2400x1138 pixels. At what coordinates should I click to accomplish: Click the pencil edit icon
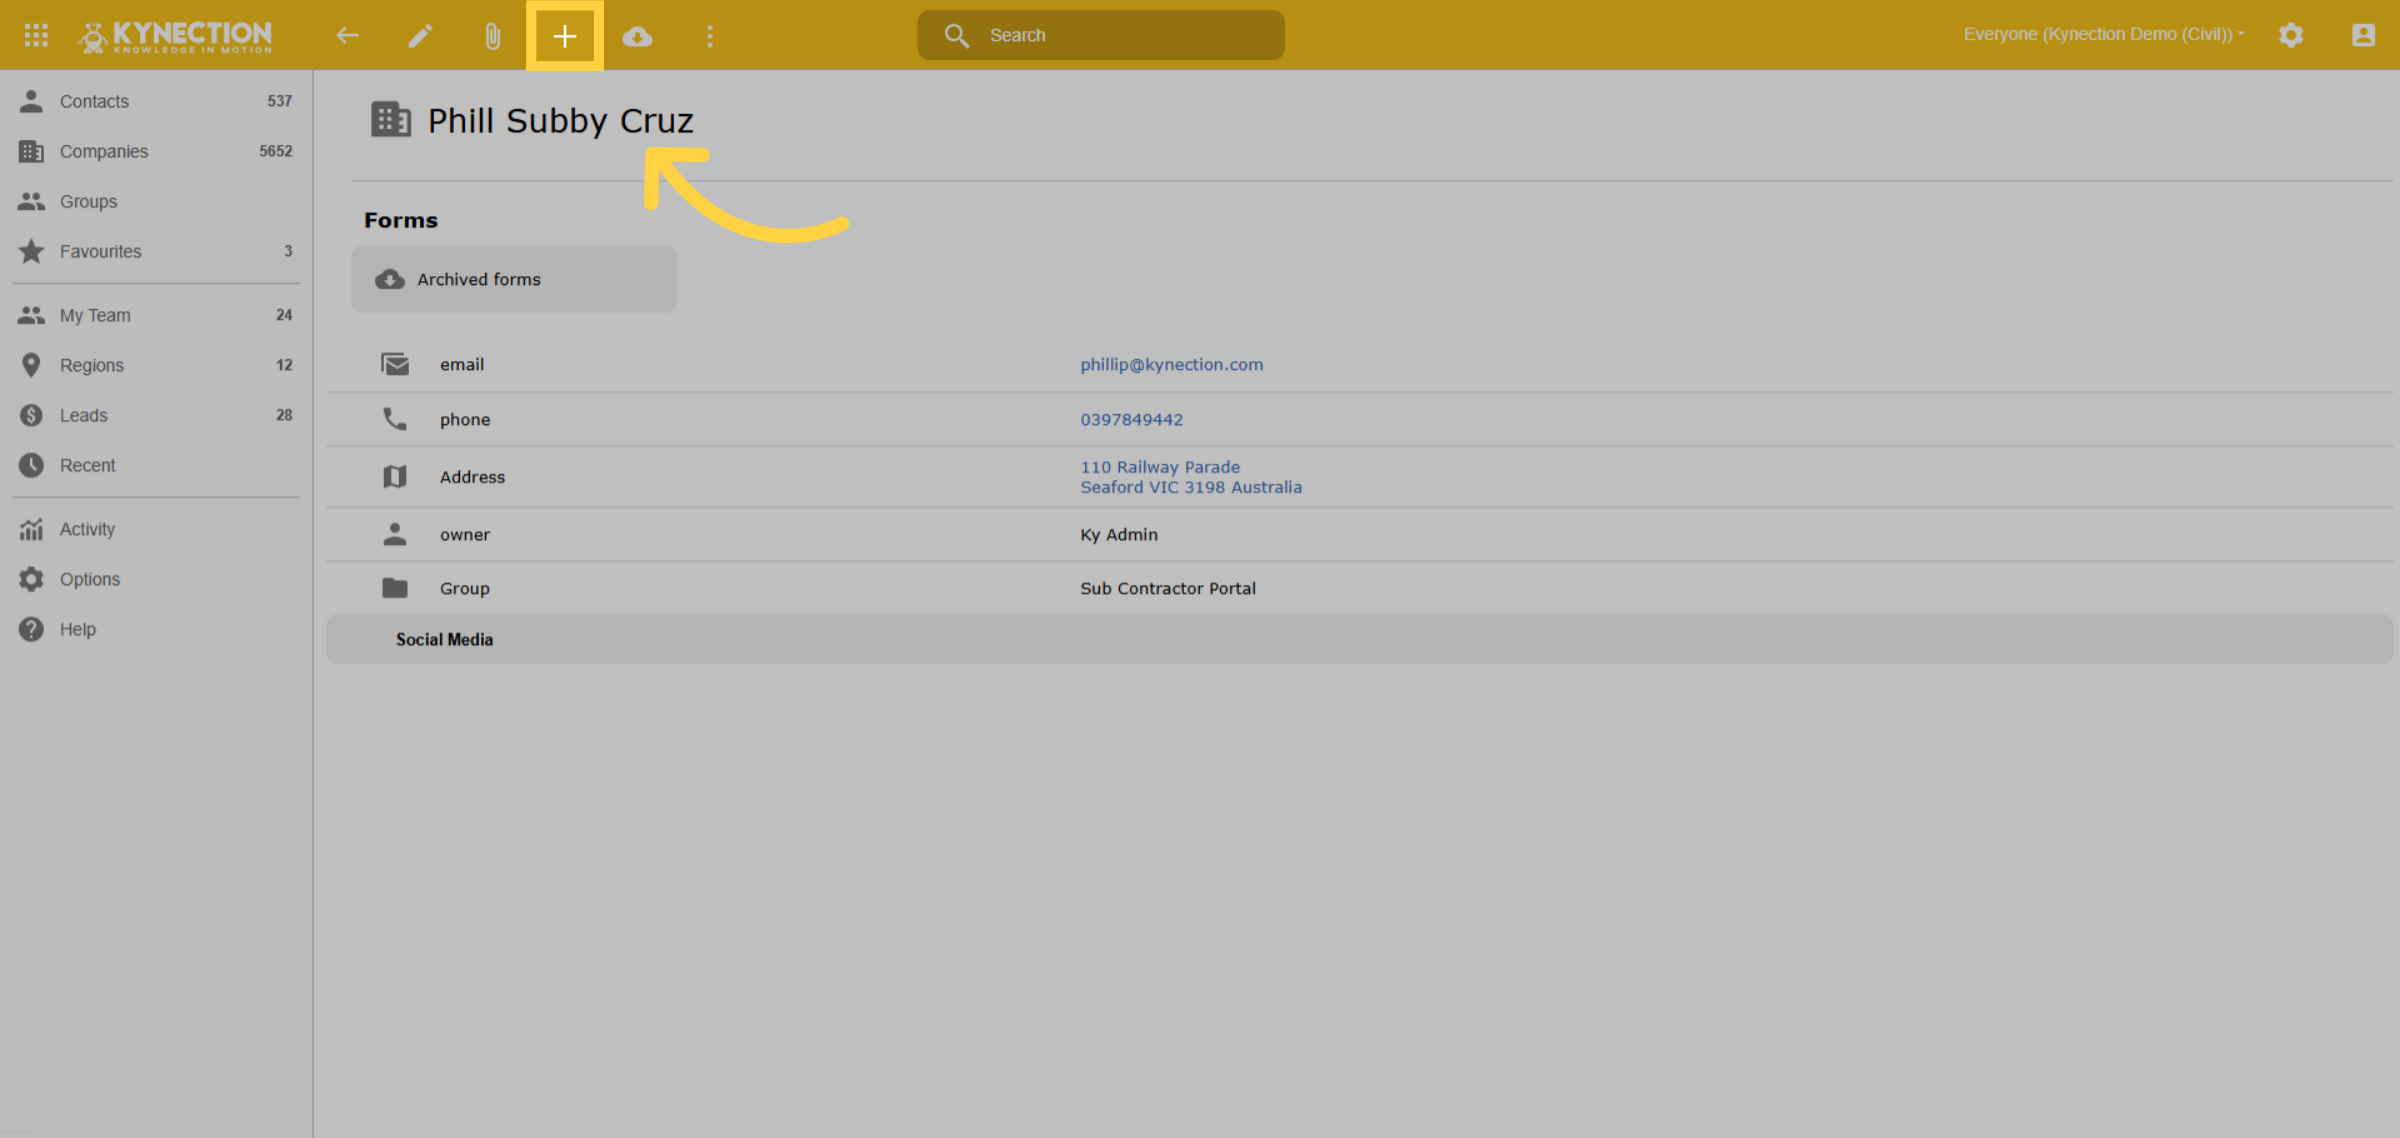pos(420,36)
